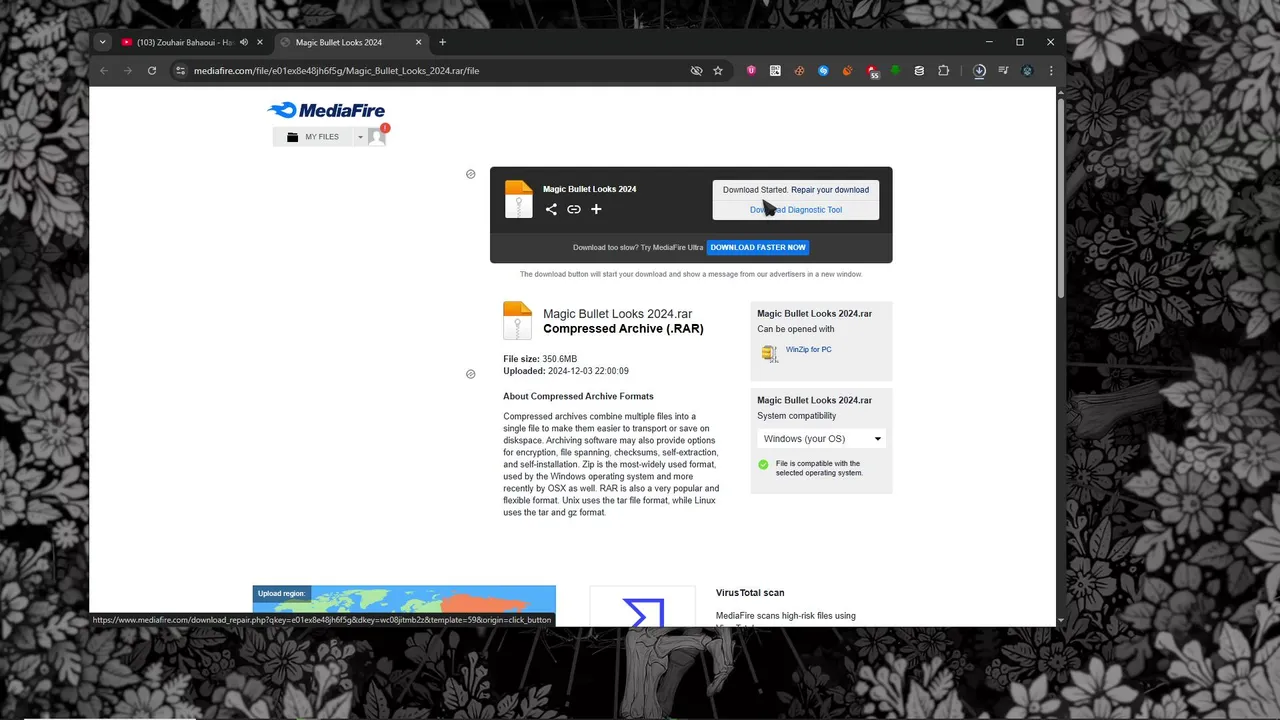Close the Zouhair Bahaoui YouTube tab
Screen dimensions: 1280x720
click(x=260, y=42)
